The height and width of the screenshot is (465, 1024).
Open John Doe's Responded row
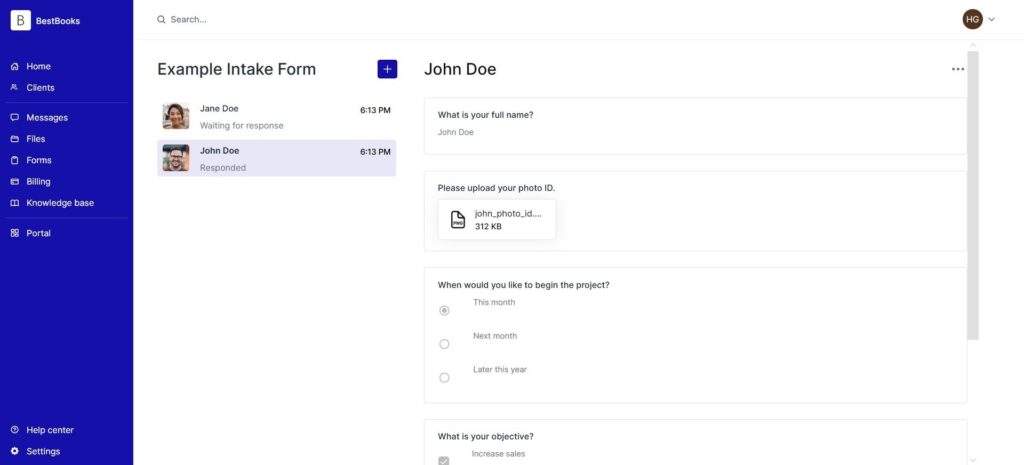pos(277,158)
